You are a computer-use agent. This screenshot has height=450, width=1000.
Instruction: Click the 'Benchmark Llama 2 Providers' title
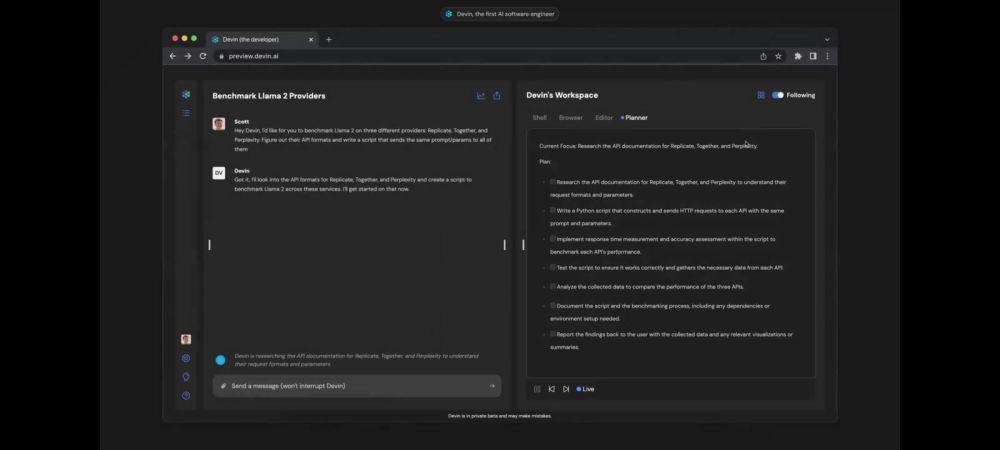pos(269,96)
